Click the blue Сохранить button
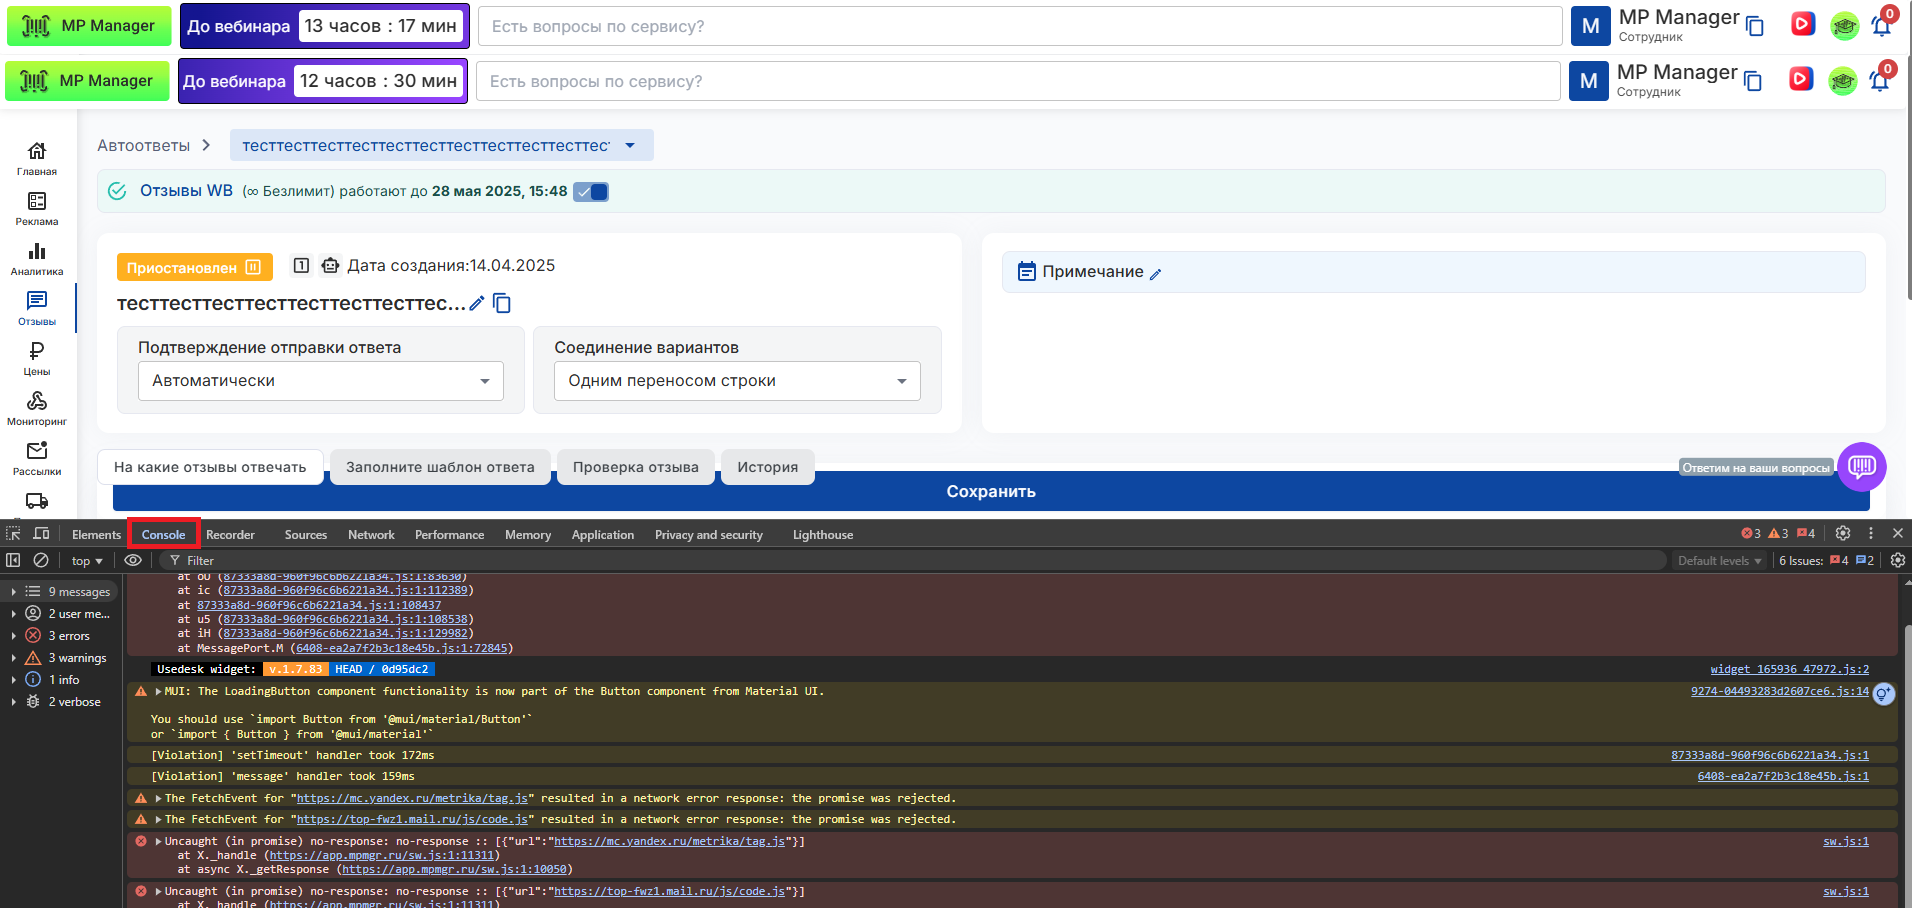This screenshot has height=908, width=1912. 990,492
